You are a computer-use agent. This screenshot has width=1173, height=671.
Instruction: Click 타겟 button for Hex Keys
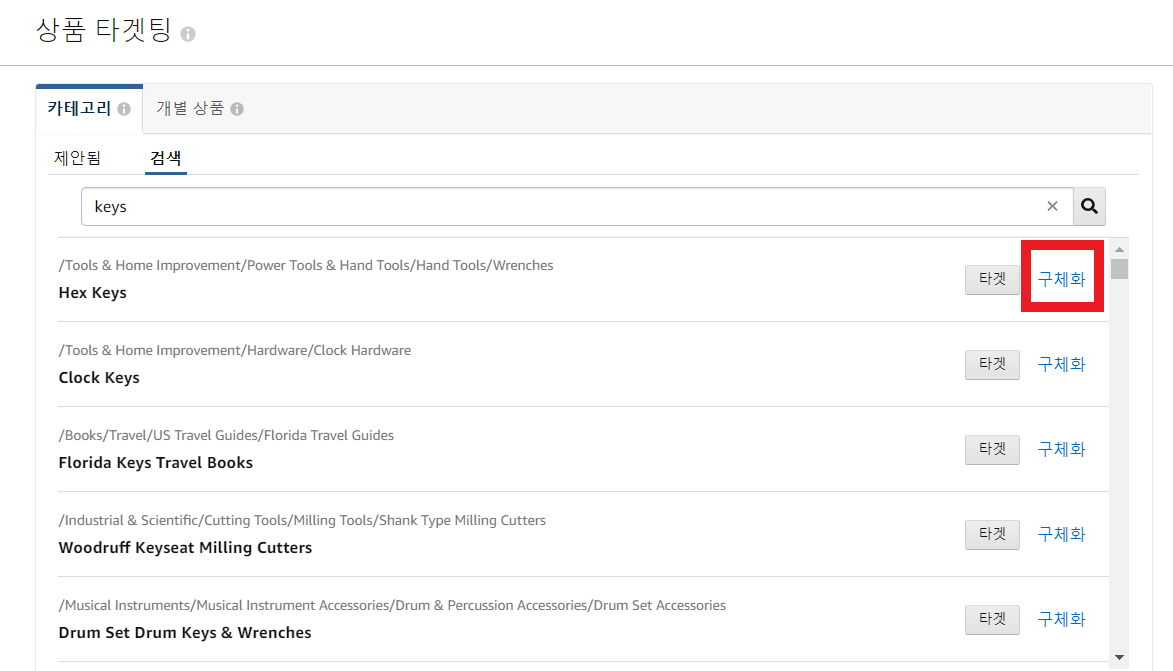[992, 280]
